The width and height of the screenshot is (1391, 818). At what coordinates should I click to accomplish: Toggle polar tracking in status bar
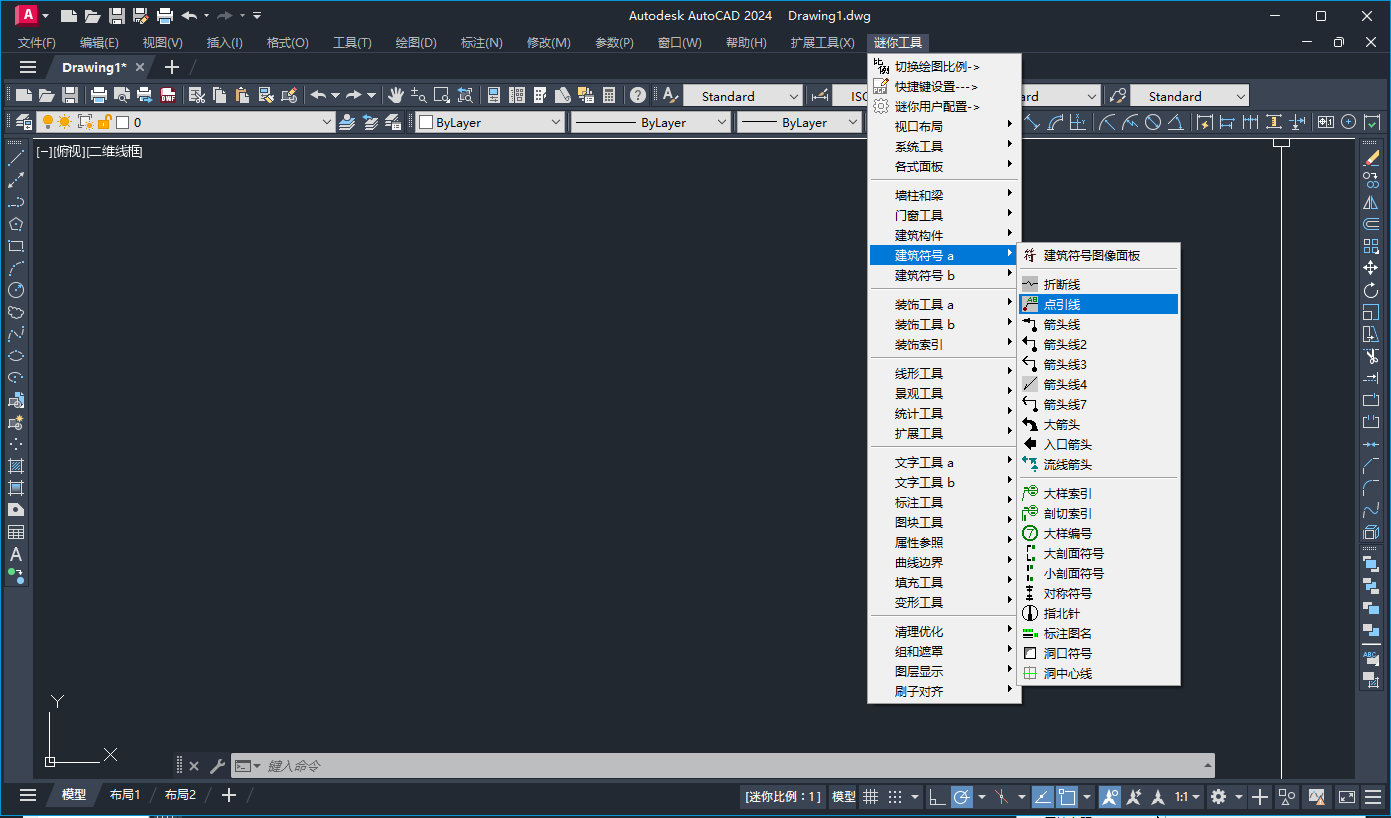coord(962,797)
